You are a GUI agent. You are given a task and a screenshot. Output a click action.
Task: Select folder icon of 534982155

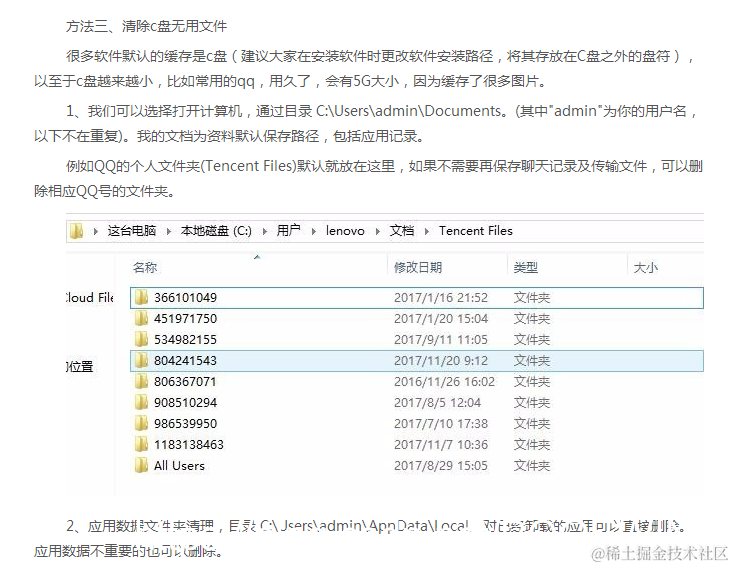pyautogui.click(x=141, y=339)
